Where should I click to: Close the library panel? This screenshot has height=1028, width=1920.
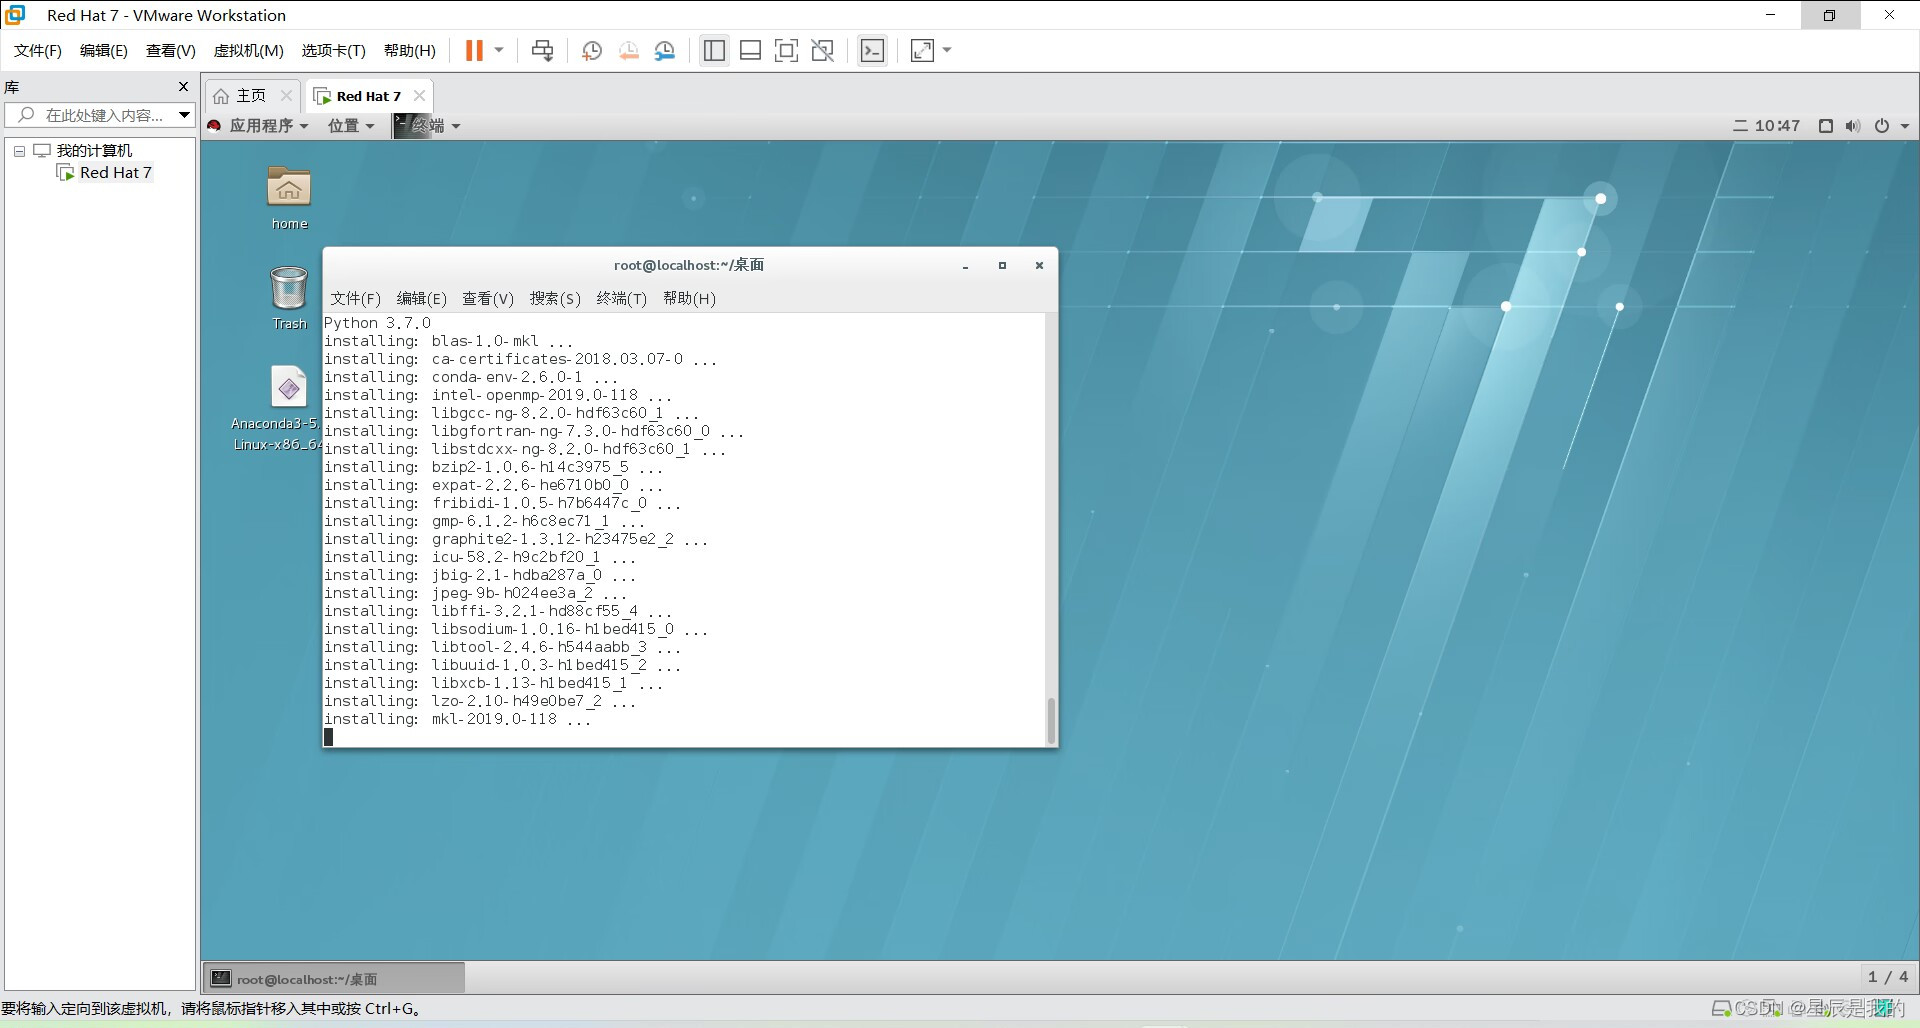click(183, 87)
